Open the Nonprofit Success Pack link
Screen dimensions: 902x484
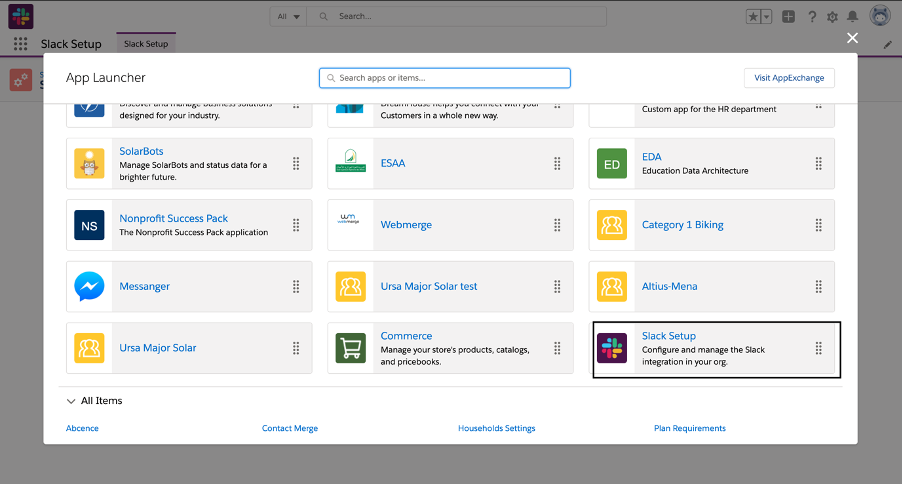174,218
